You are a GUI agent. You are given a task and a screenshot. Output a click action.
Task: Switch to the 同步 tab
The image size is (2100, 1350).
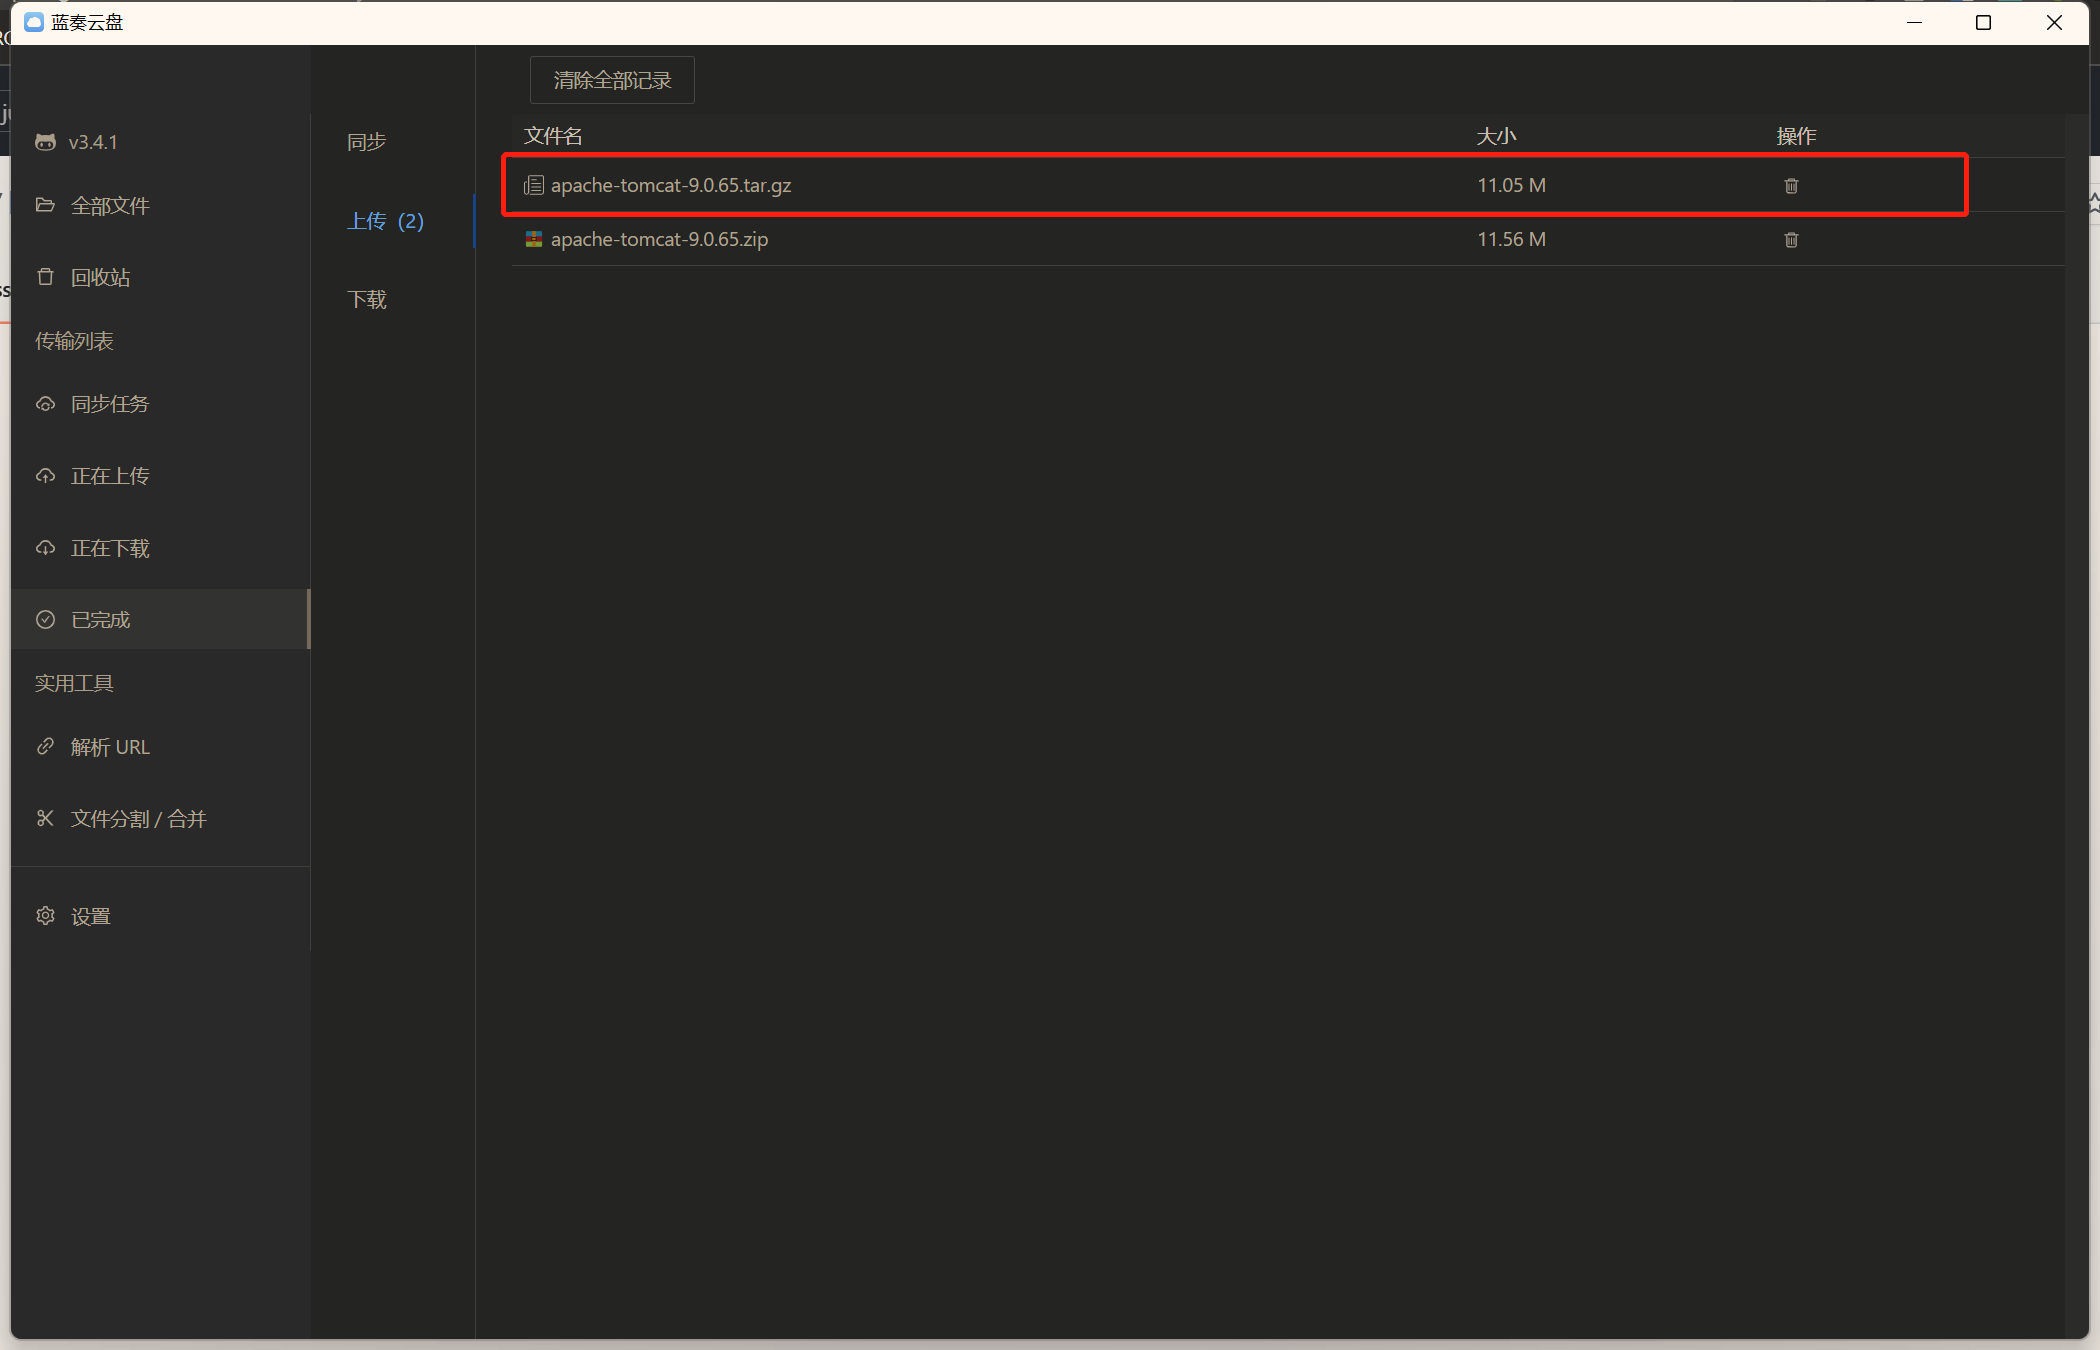tap(366, 142)
